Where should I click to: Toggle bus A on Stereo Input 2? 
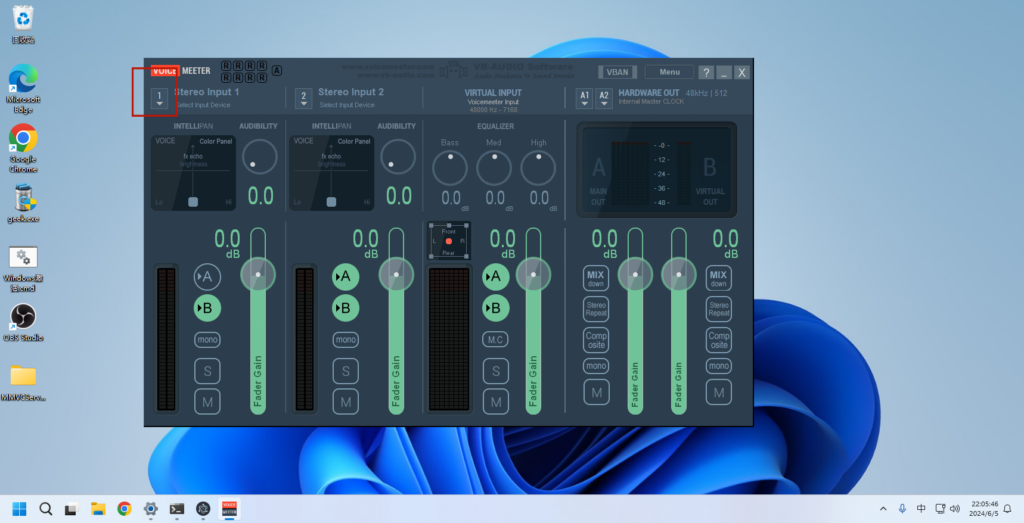coord(345,277)
